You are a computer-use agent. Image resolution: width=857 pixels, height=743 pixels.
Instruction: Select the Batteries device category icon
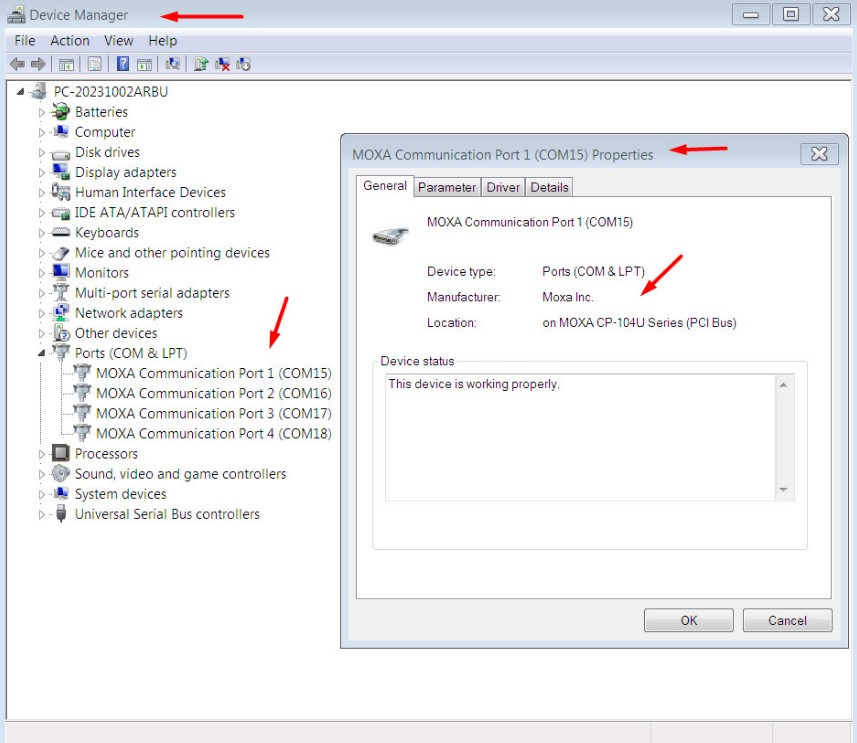click(61, 112)
